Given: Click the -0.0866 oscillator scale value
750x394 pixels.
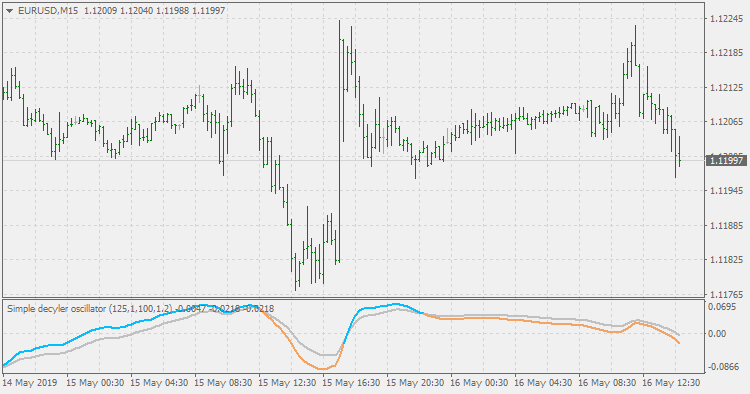Looking at the screenshot, I should coord(722,367).
